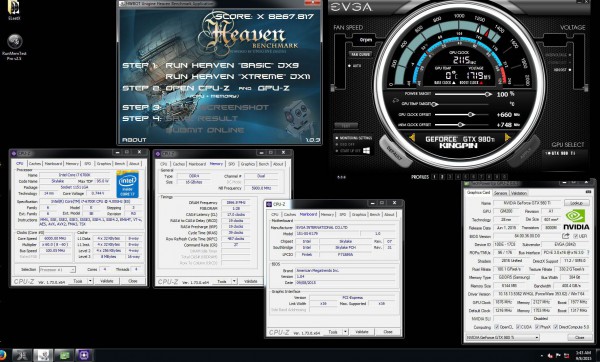Click the Lookup button in GPU-Z
Viewport: 600px width, 362px height.
click(576, 203)
